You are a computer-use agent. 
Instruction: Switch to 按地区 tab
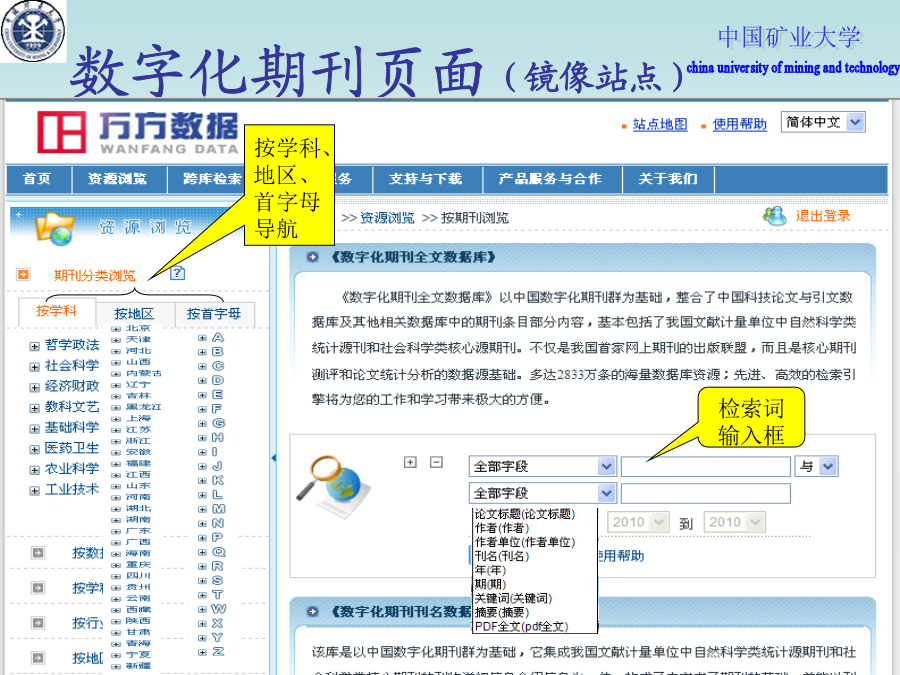134,314
